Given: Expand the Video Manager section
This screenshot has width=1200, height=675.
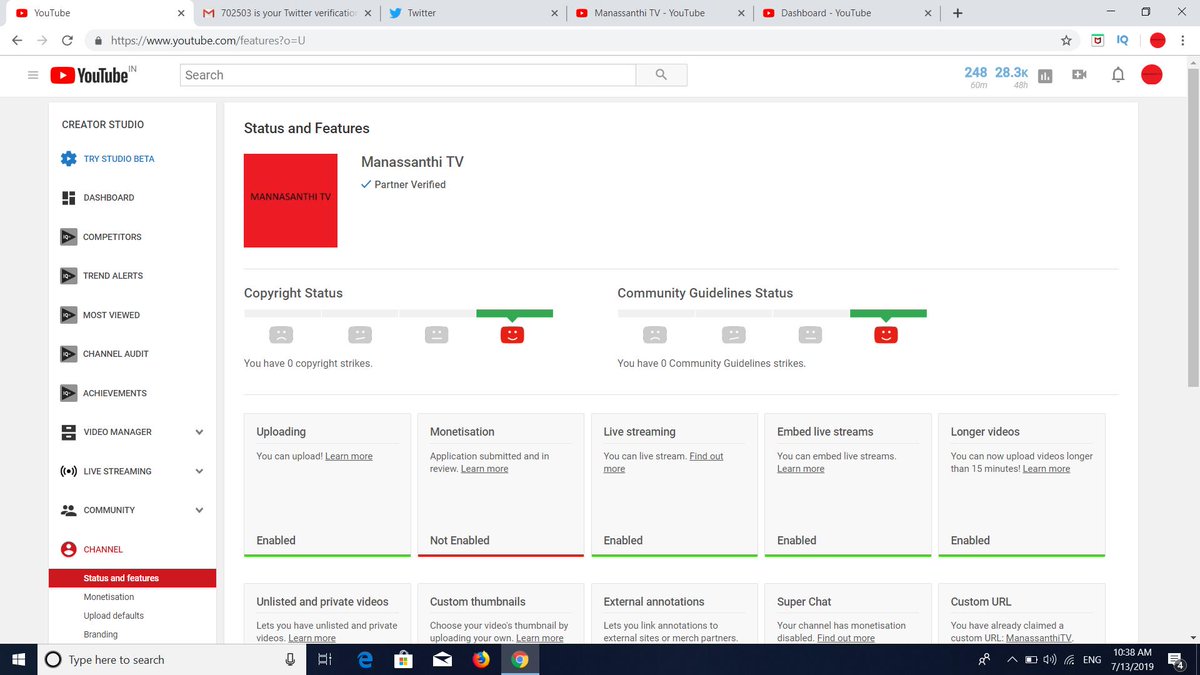Looking at the screenshot, I should tap(199, 432).
